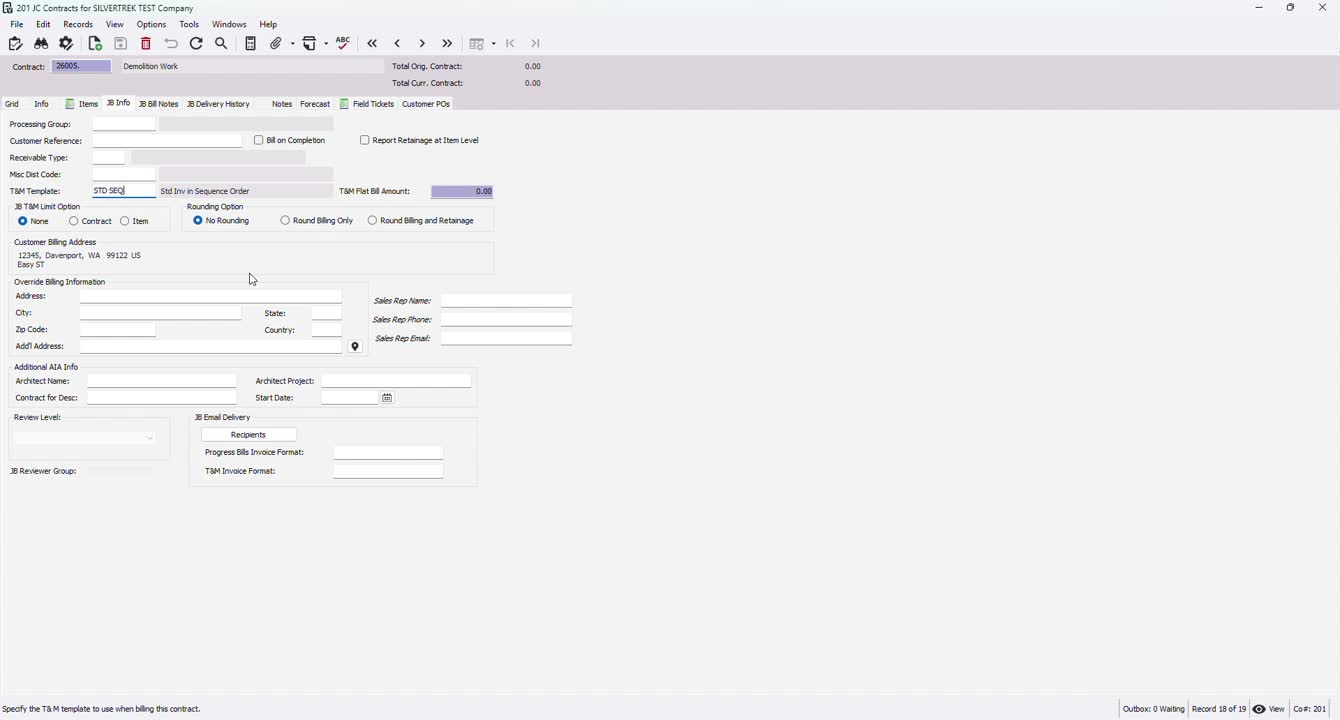
Task: Select Round Billing Only option
Action: coord(285,220)
